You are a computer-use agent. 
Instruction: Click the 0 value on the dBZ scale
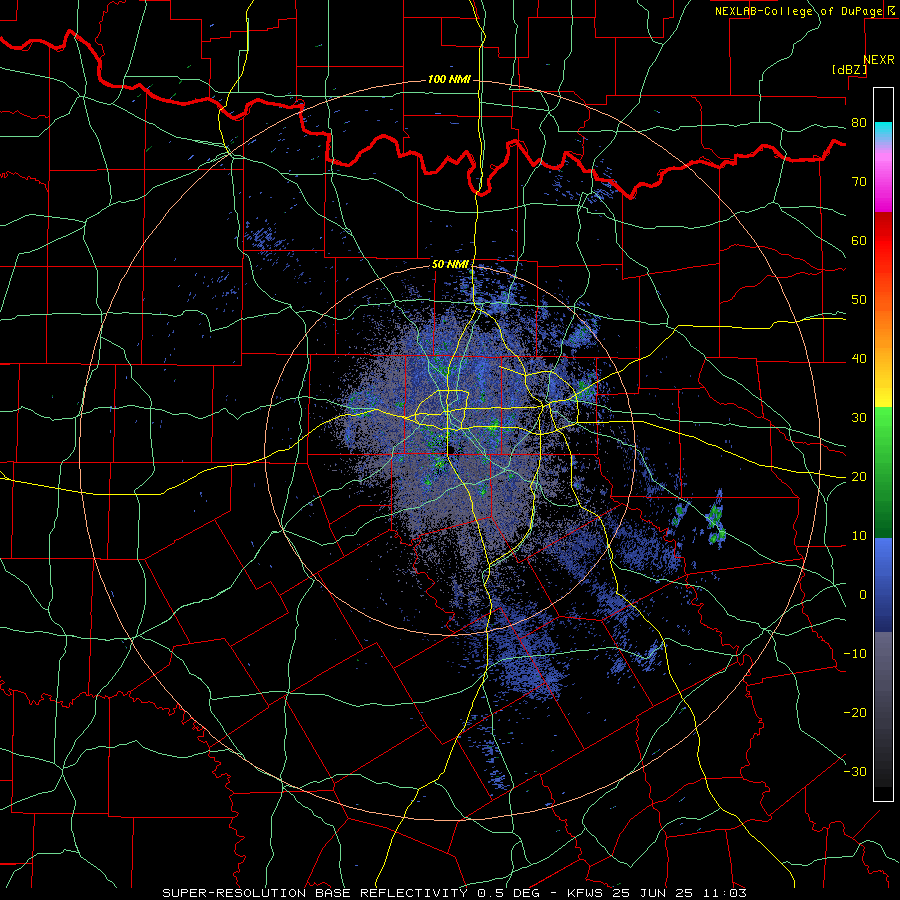point(863,595)
